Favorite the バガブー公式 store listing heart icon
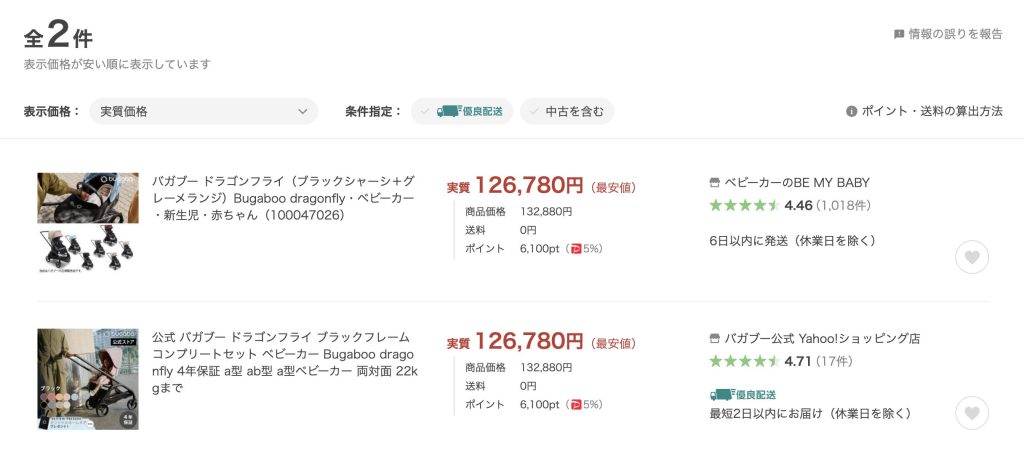 pos(972,413)
